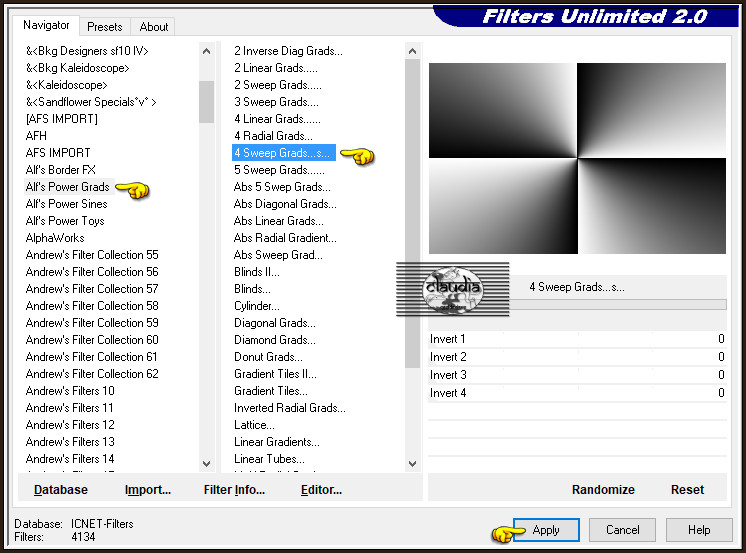Select the Linear Gradients... filter
Viewport: 746px width, 553px height.
tap(277, 442)
